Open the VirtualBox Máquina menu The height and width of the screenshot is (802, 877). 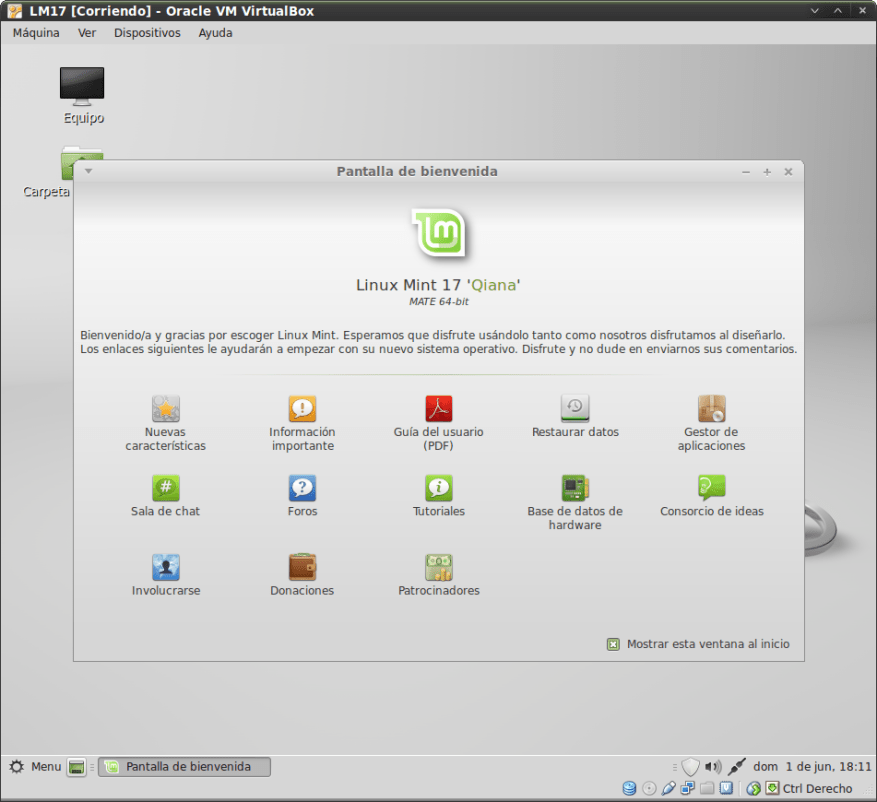click(36, 32)
